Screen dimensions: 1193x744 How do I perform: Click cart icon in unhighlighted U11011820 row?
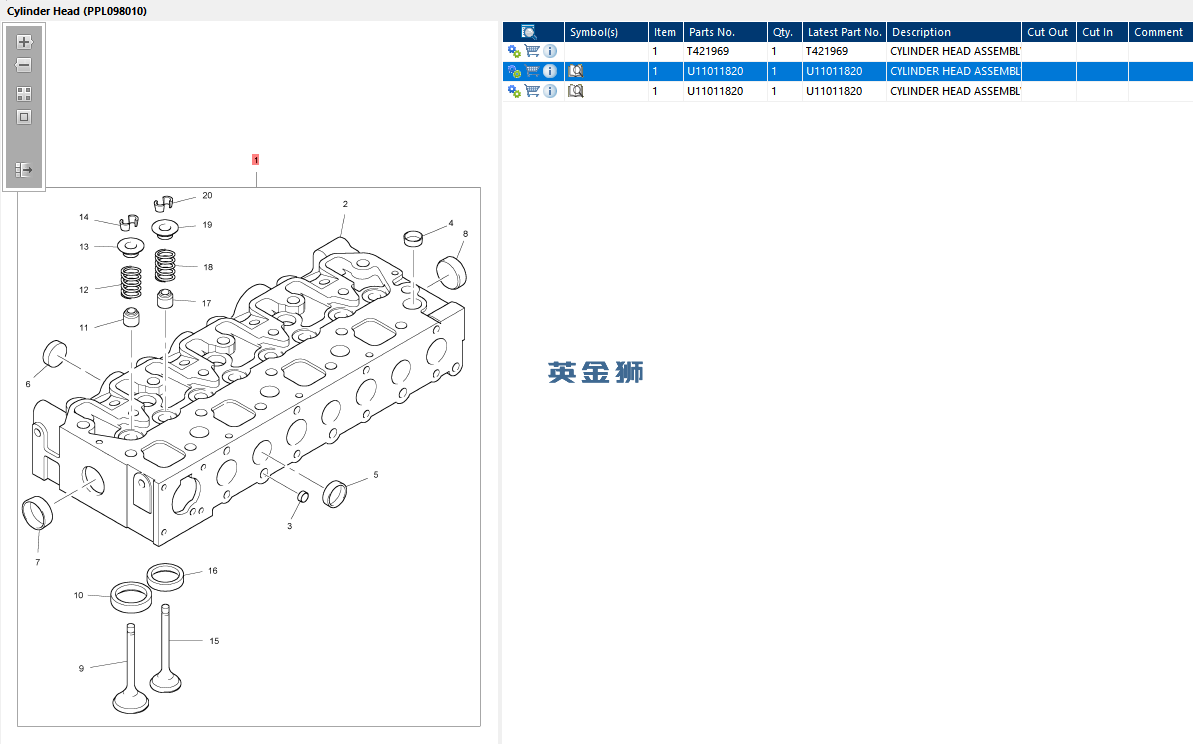tap(533, 91)
